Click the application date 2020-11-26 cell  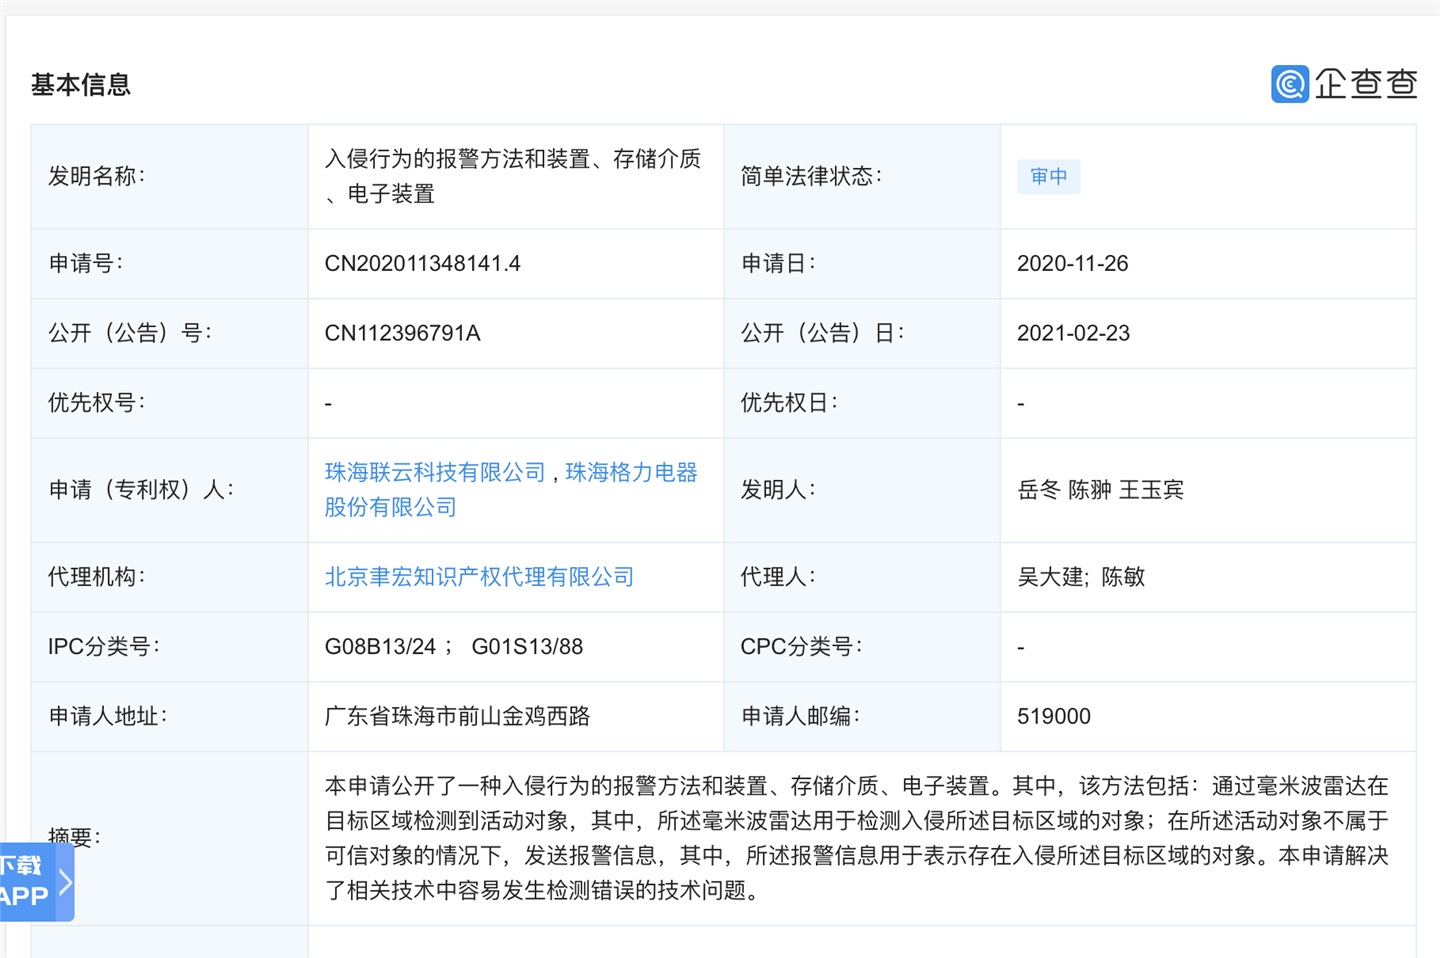[1073, 263]
